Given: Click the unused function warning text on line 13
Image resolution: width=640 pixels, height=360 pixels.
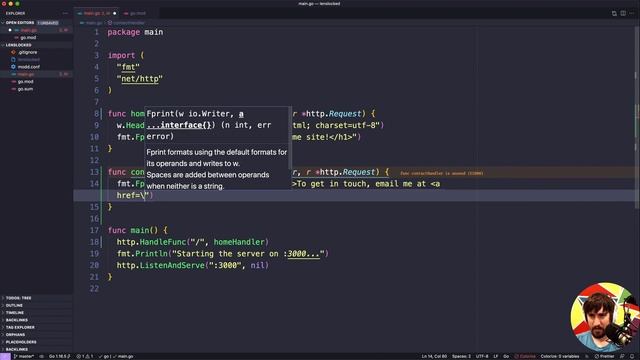Looking at the screenshot, I should (442, 173).
